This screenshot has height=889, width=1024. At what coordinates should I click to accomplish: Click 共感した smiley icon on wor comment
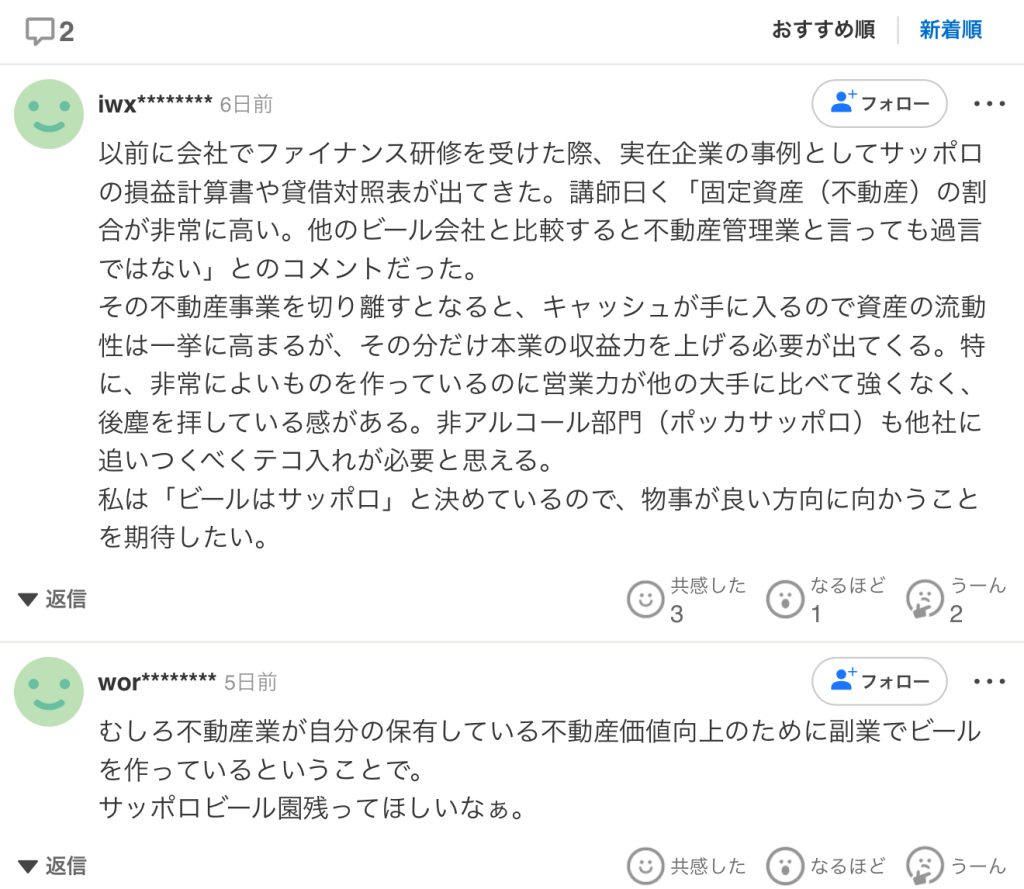coord(646,866)
